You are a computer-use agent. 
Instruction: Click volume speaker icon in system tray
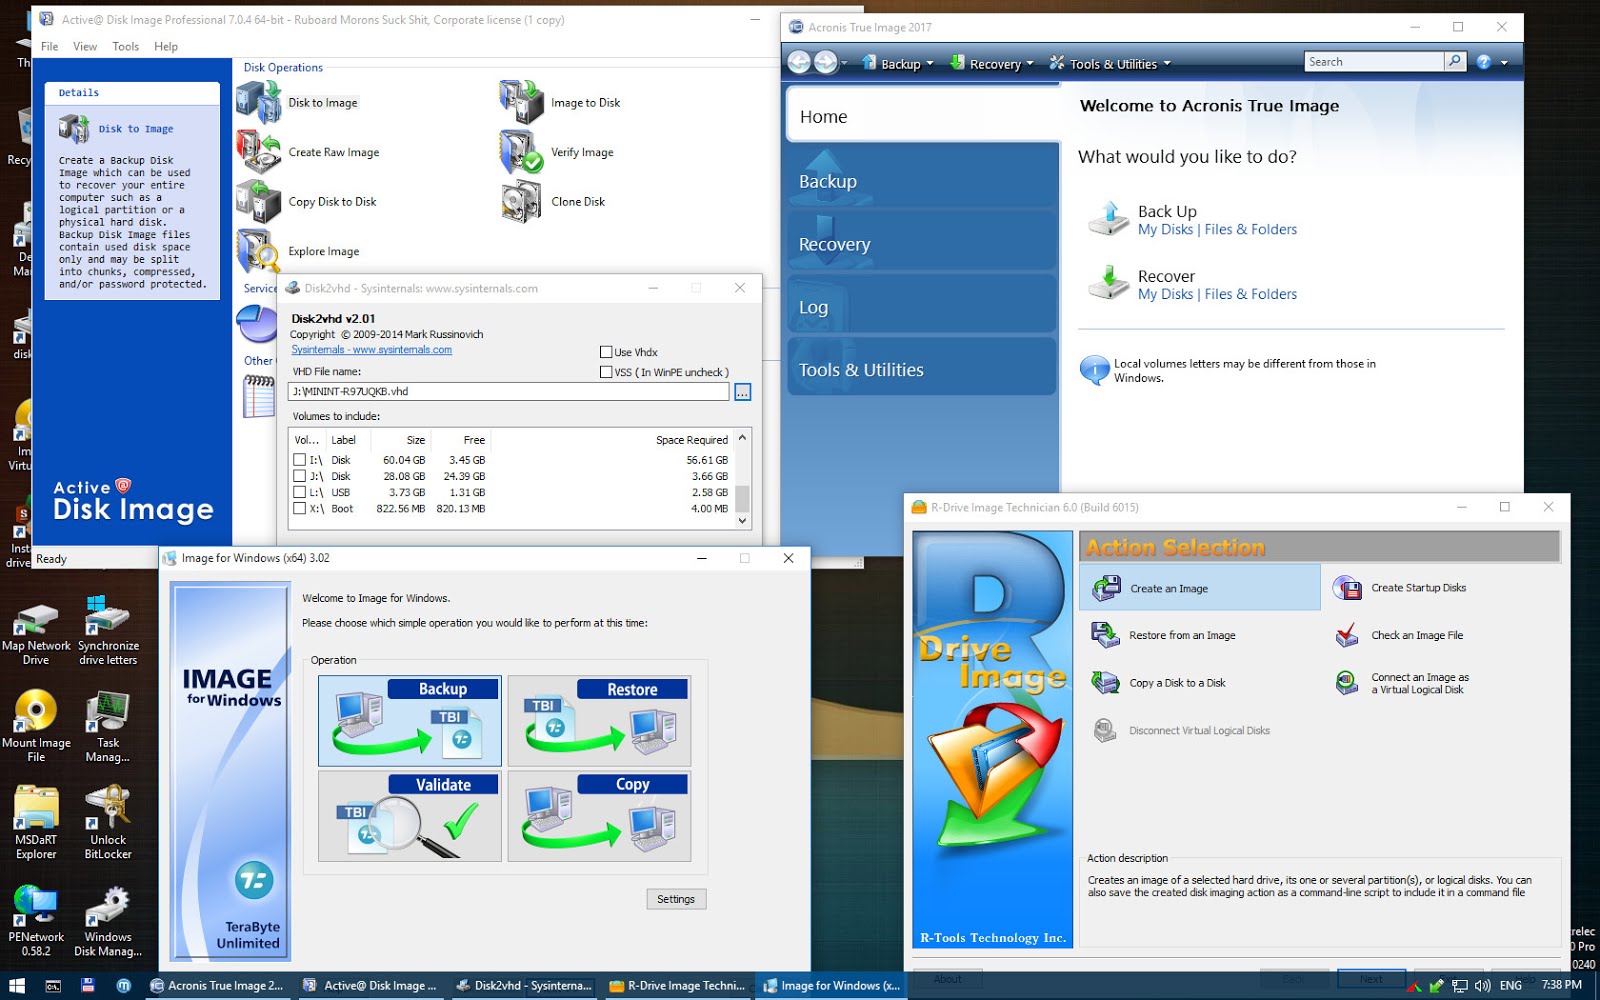click(x=1483, y=985)
